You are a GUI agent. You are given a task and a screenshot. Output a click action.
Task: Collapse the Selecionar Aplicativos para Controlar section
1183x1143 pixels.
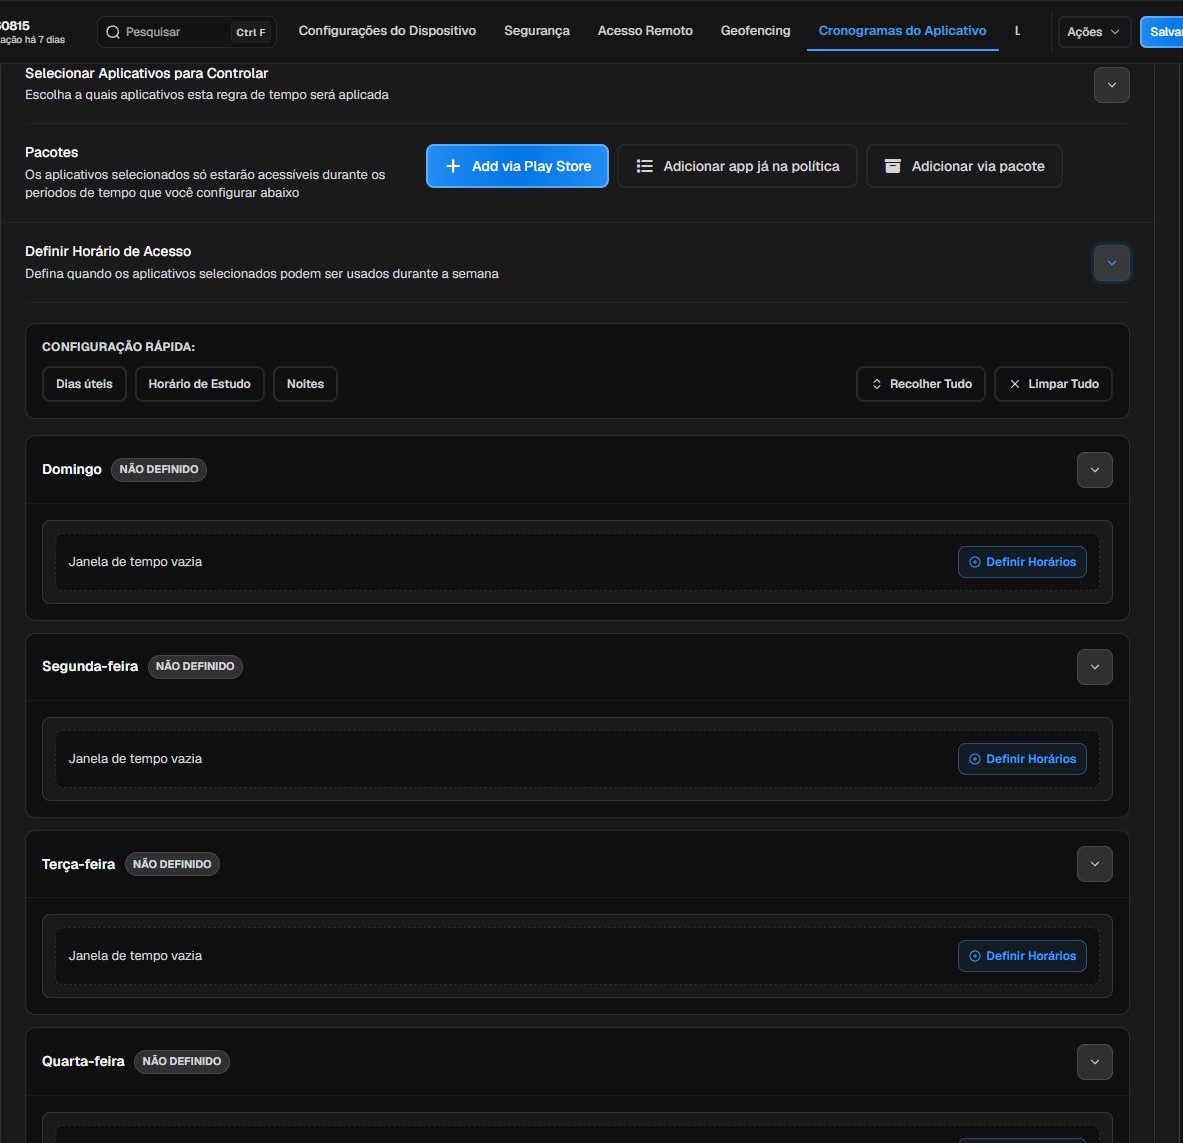[x=1111, y=84]
